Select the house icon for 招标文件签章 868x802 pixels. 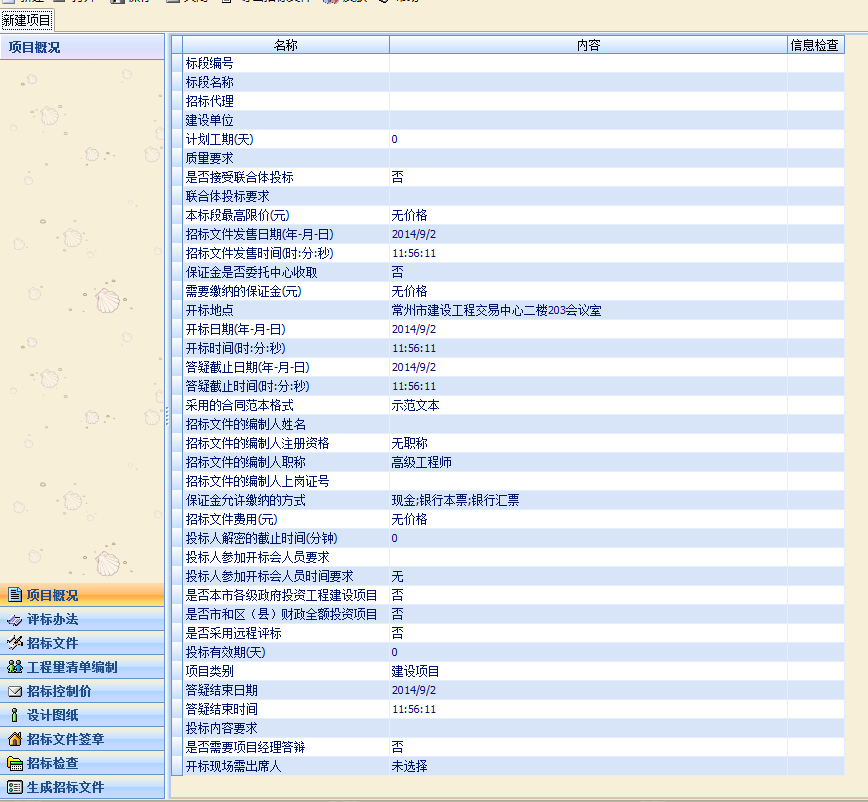coord(14,739)
